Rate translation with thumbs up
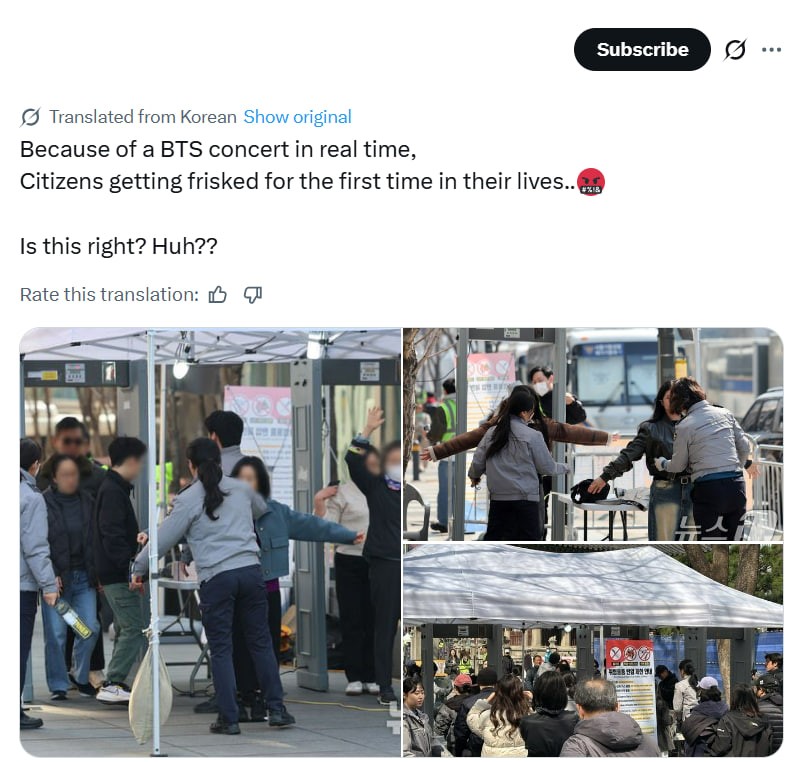The image size is (805, 762). (218, 295)
